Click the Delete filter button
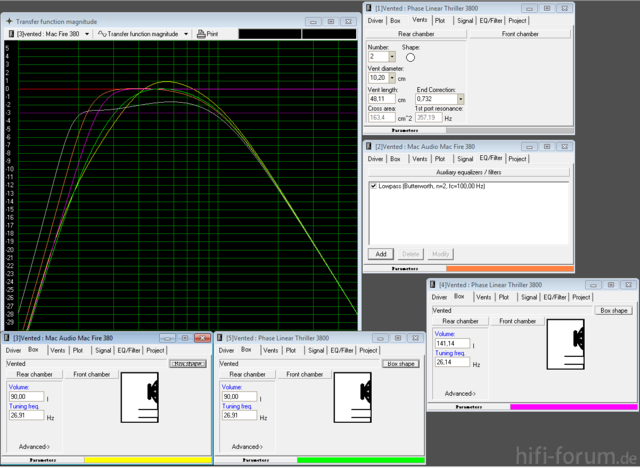This screenshot has width=640, height=468. tap(411, 254)
